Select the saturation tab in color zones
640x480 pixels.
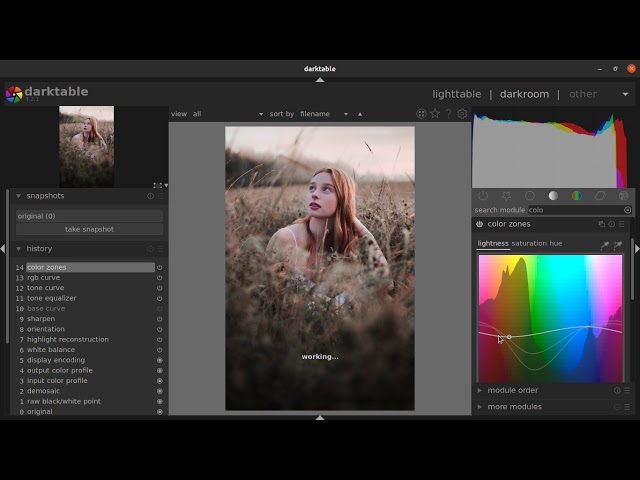click(529, 244)
